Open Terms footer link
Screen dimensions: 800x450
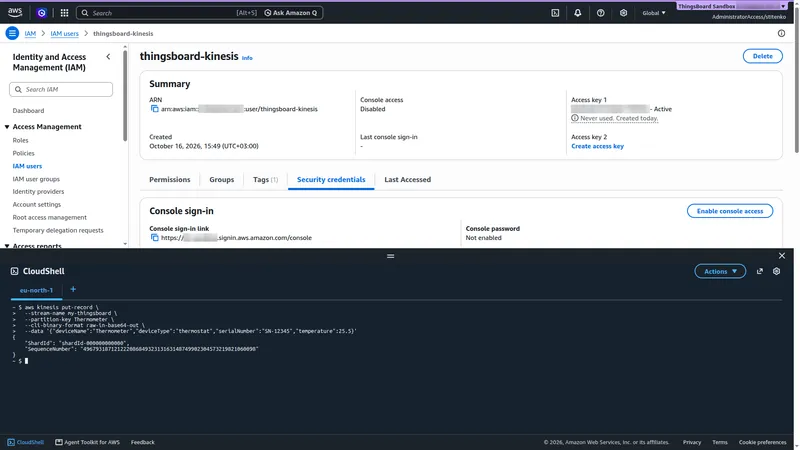pos(719,442)
